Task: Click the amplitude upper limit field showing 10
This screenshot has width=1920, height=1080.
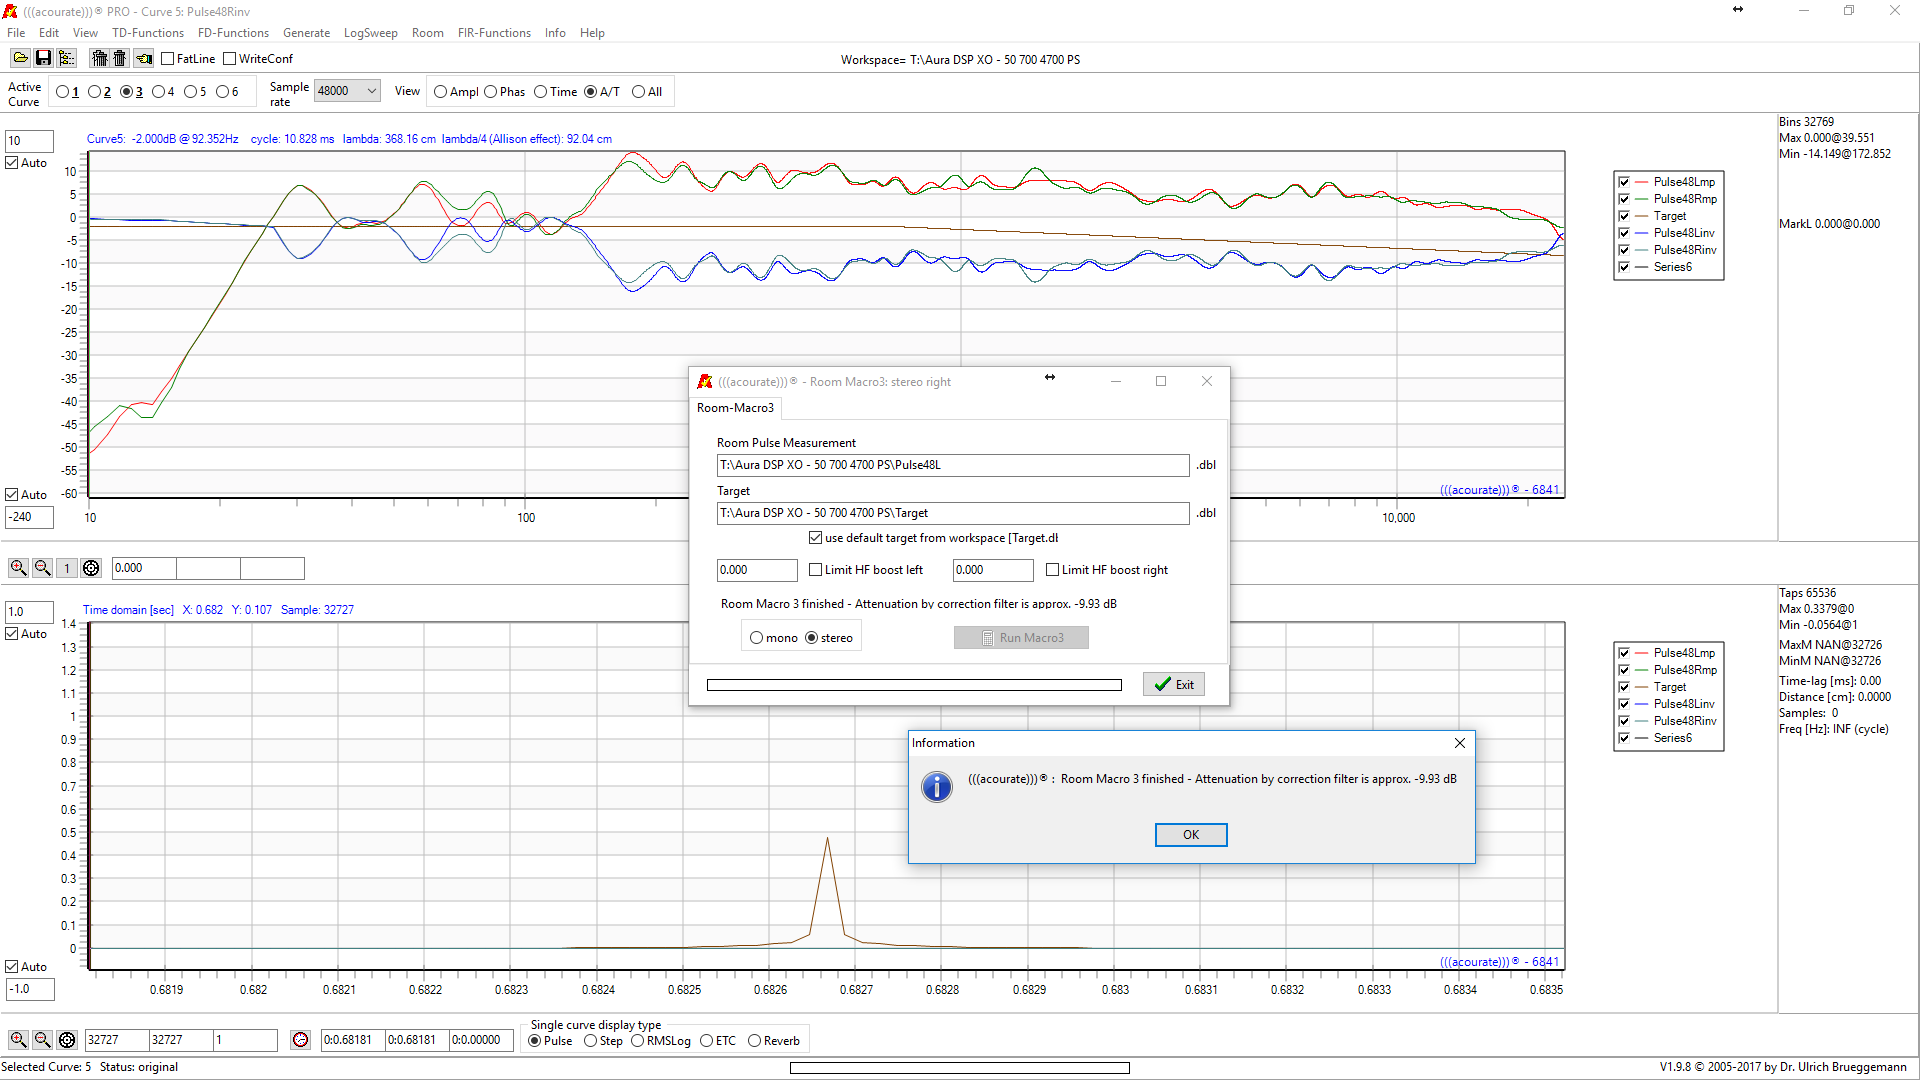Action: (29, 141)
